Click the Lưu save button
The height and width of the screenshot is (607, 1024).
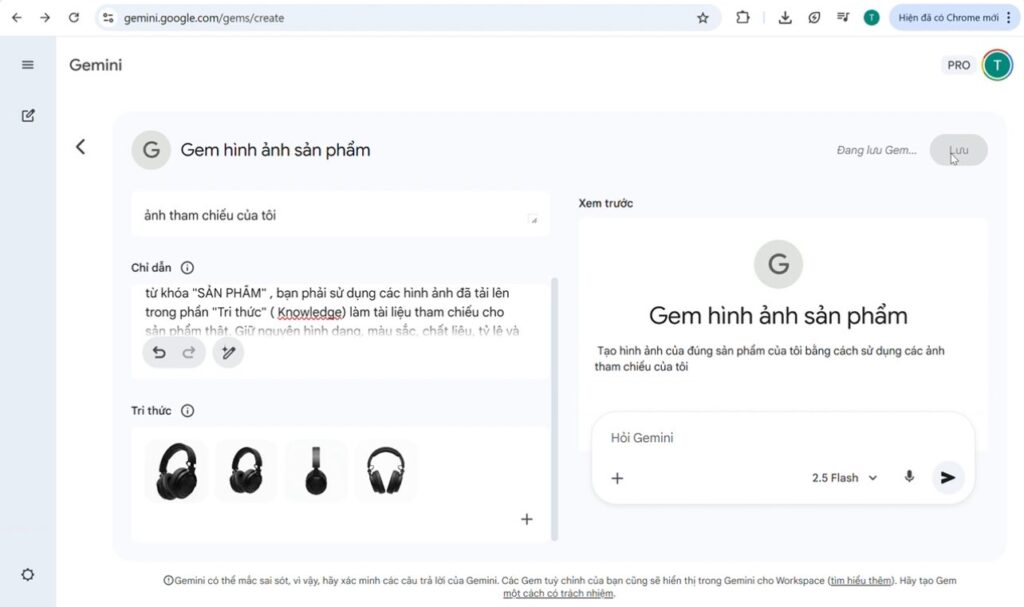(958, 150)
